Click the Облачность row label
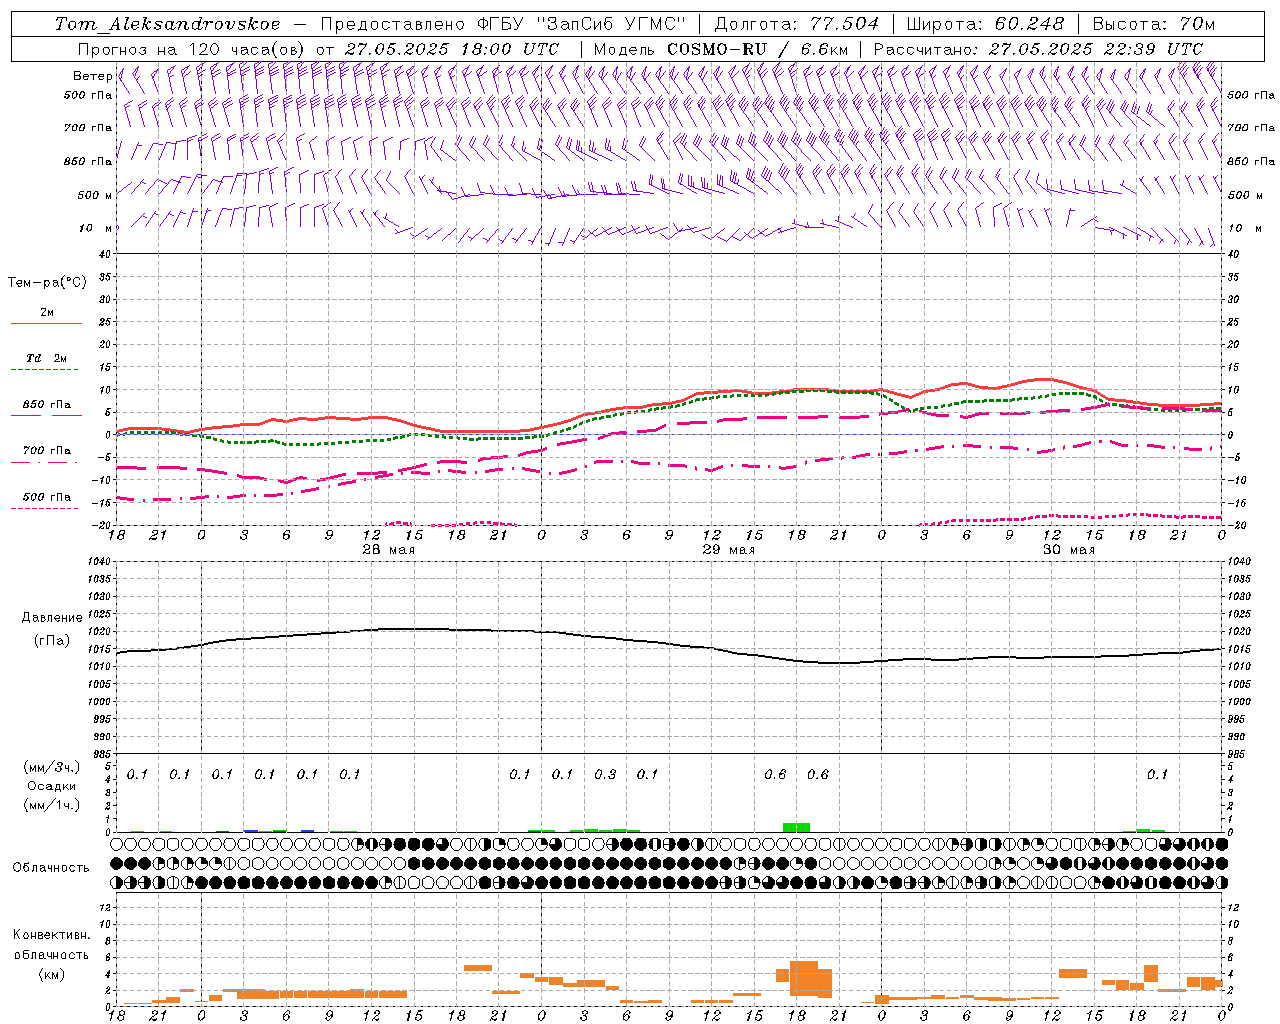 click(51, 868)
